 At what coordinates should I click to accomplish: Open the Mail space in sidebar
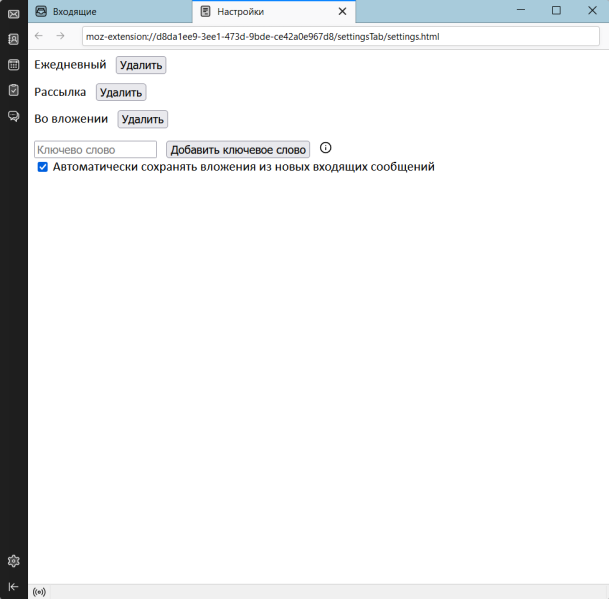[13, 14]
